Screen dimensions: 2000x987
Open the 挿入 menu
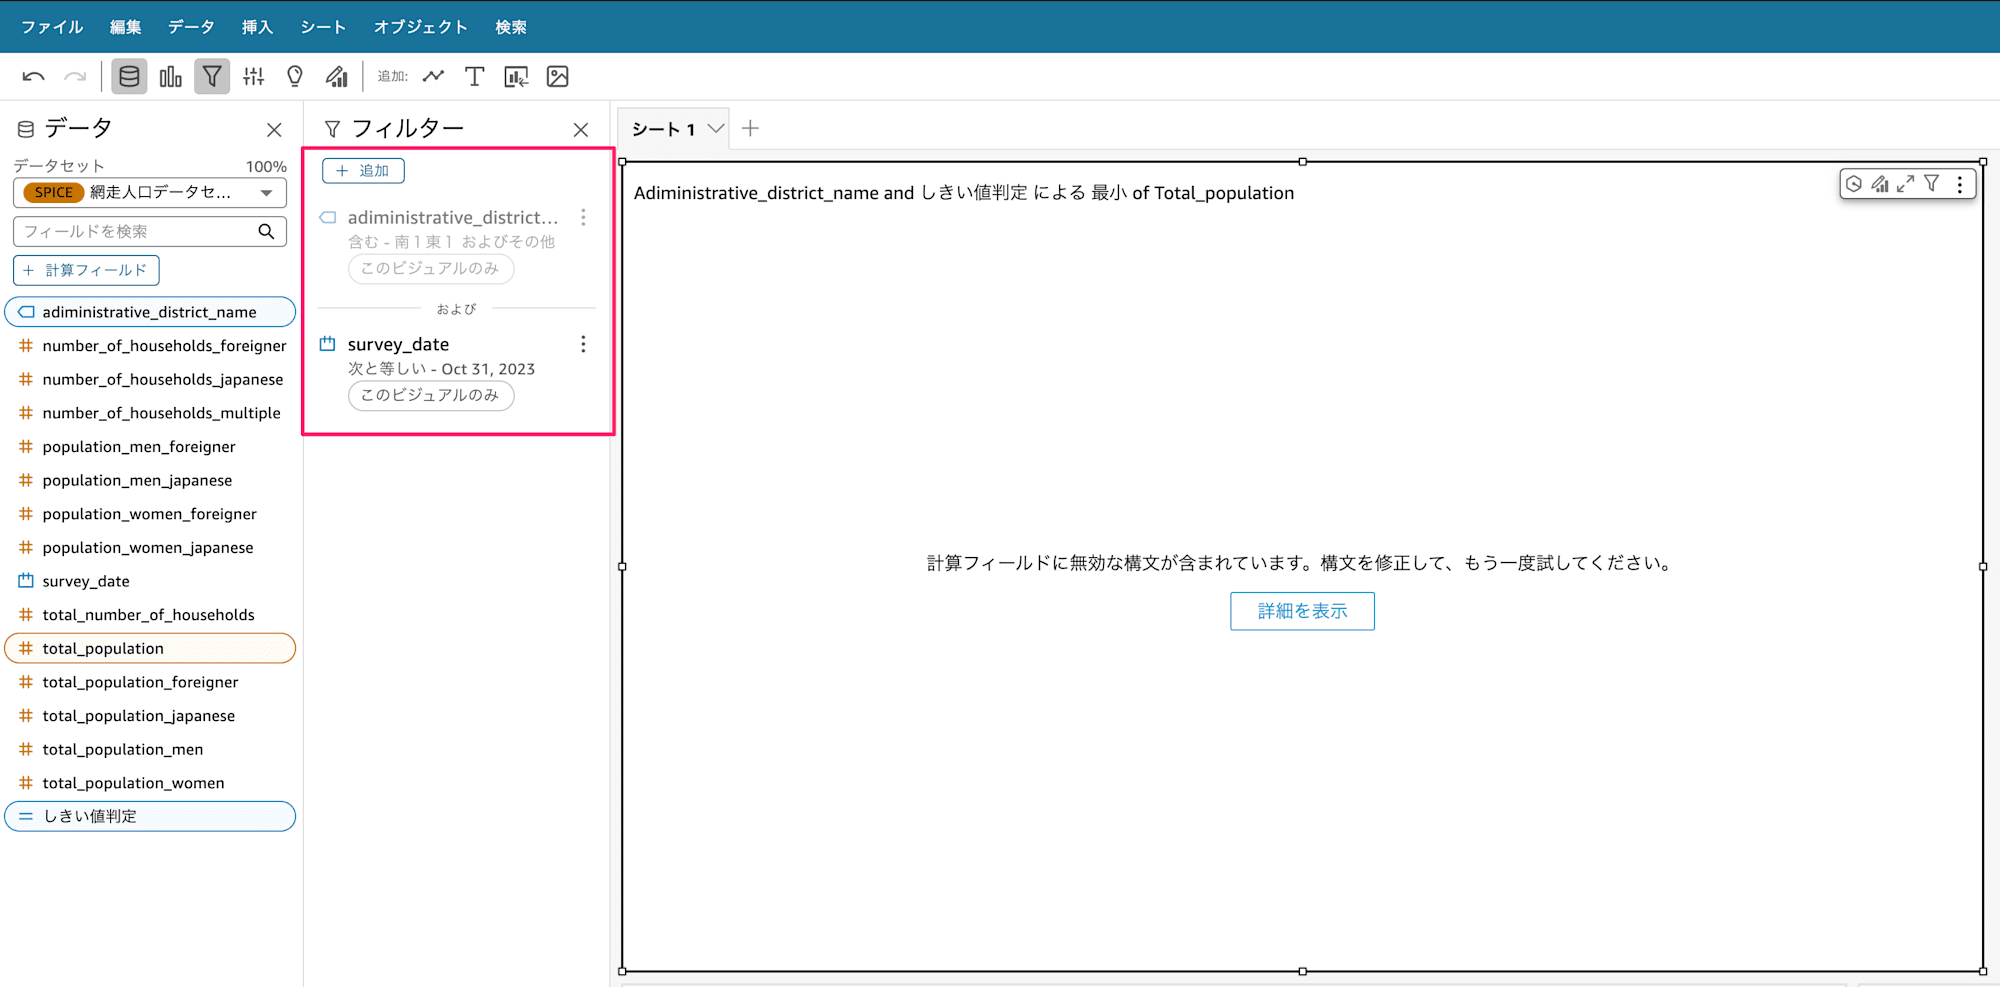[257, 27]
